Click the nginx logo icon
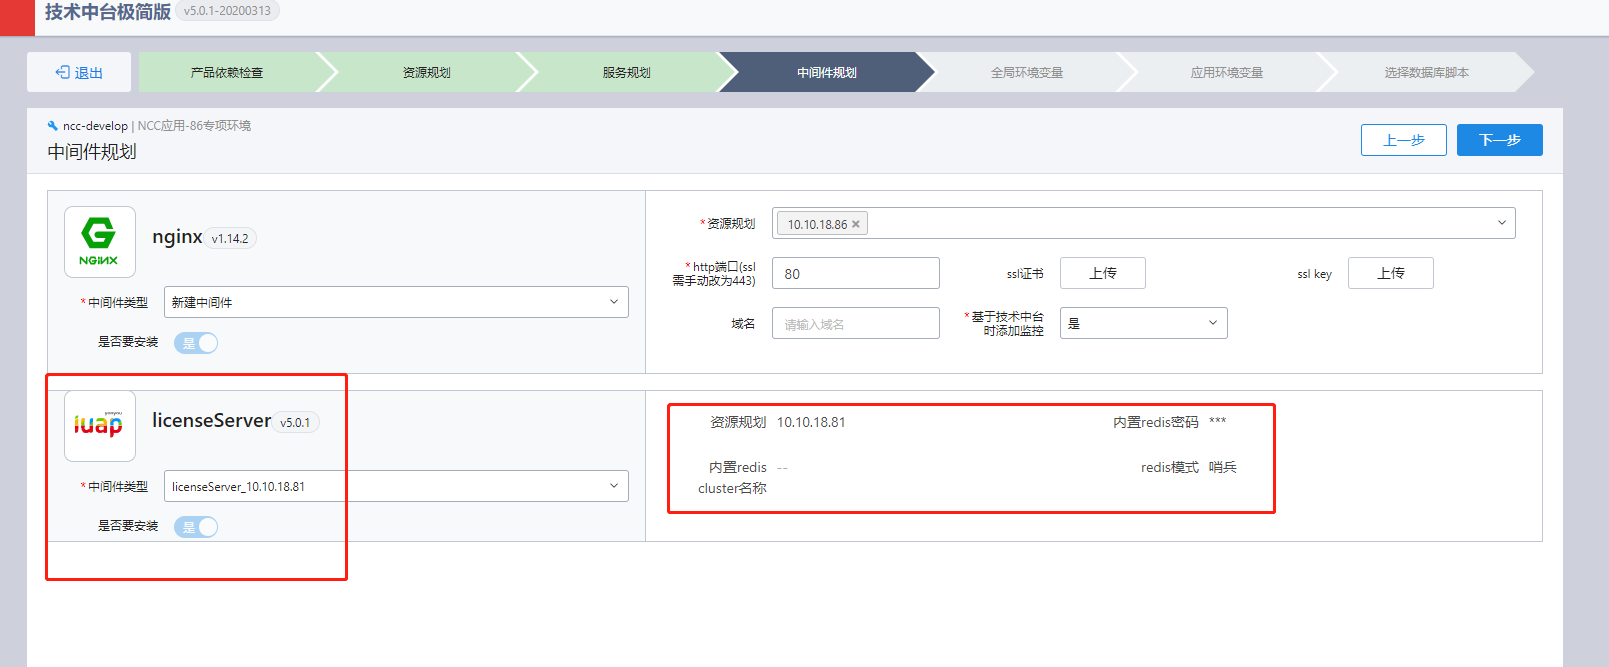Image resolution: width=1609 pixels, height=667 pixels. 99,242
